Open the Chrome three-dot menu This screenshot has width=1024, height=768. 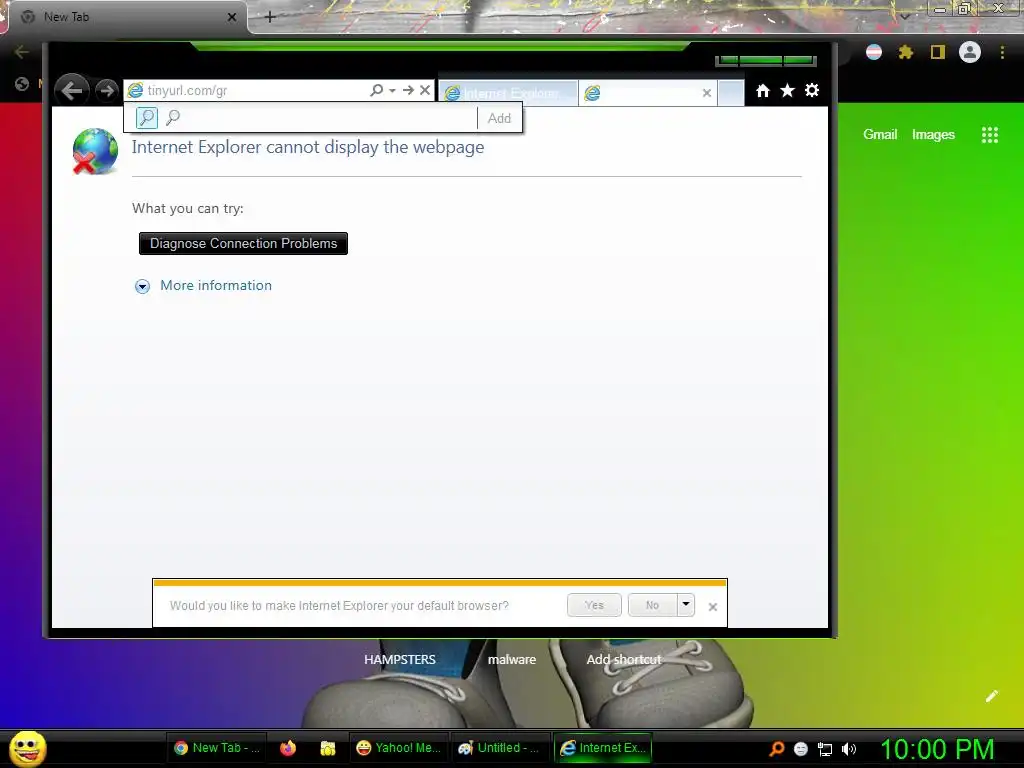pos(1002,52)
